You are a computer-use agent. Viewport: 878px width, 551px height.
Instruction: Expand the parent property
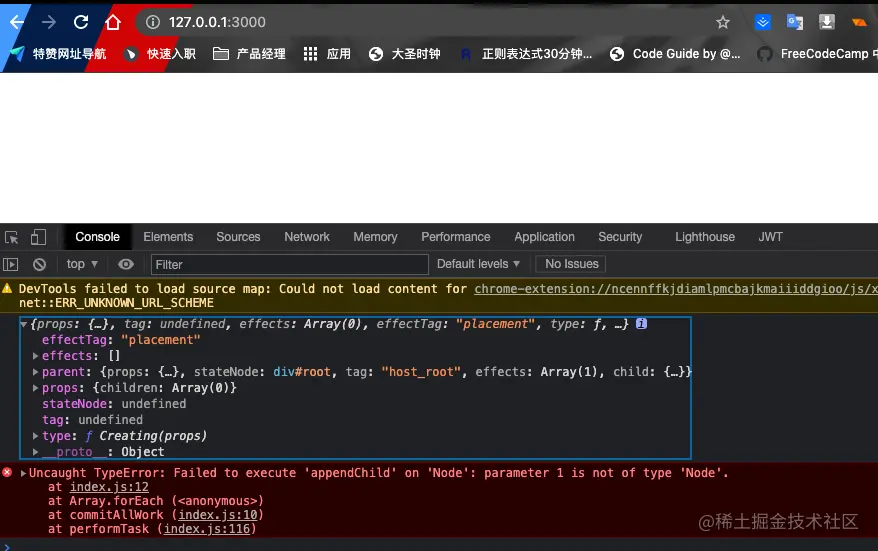35,372
